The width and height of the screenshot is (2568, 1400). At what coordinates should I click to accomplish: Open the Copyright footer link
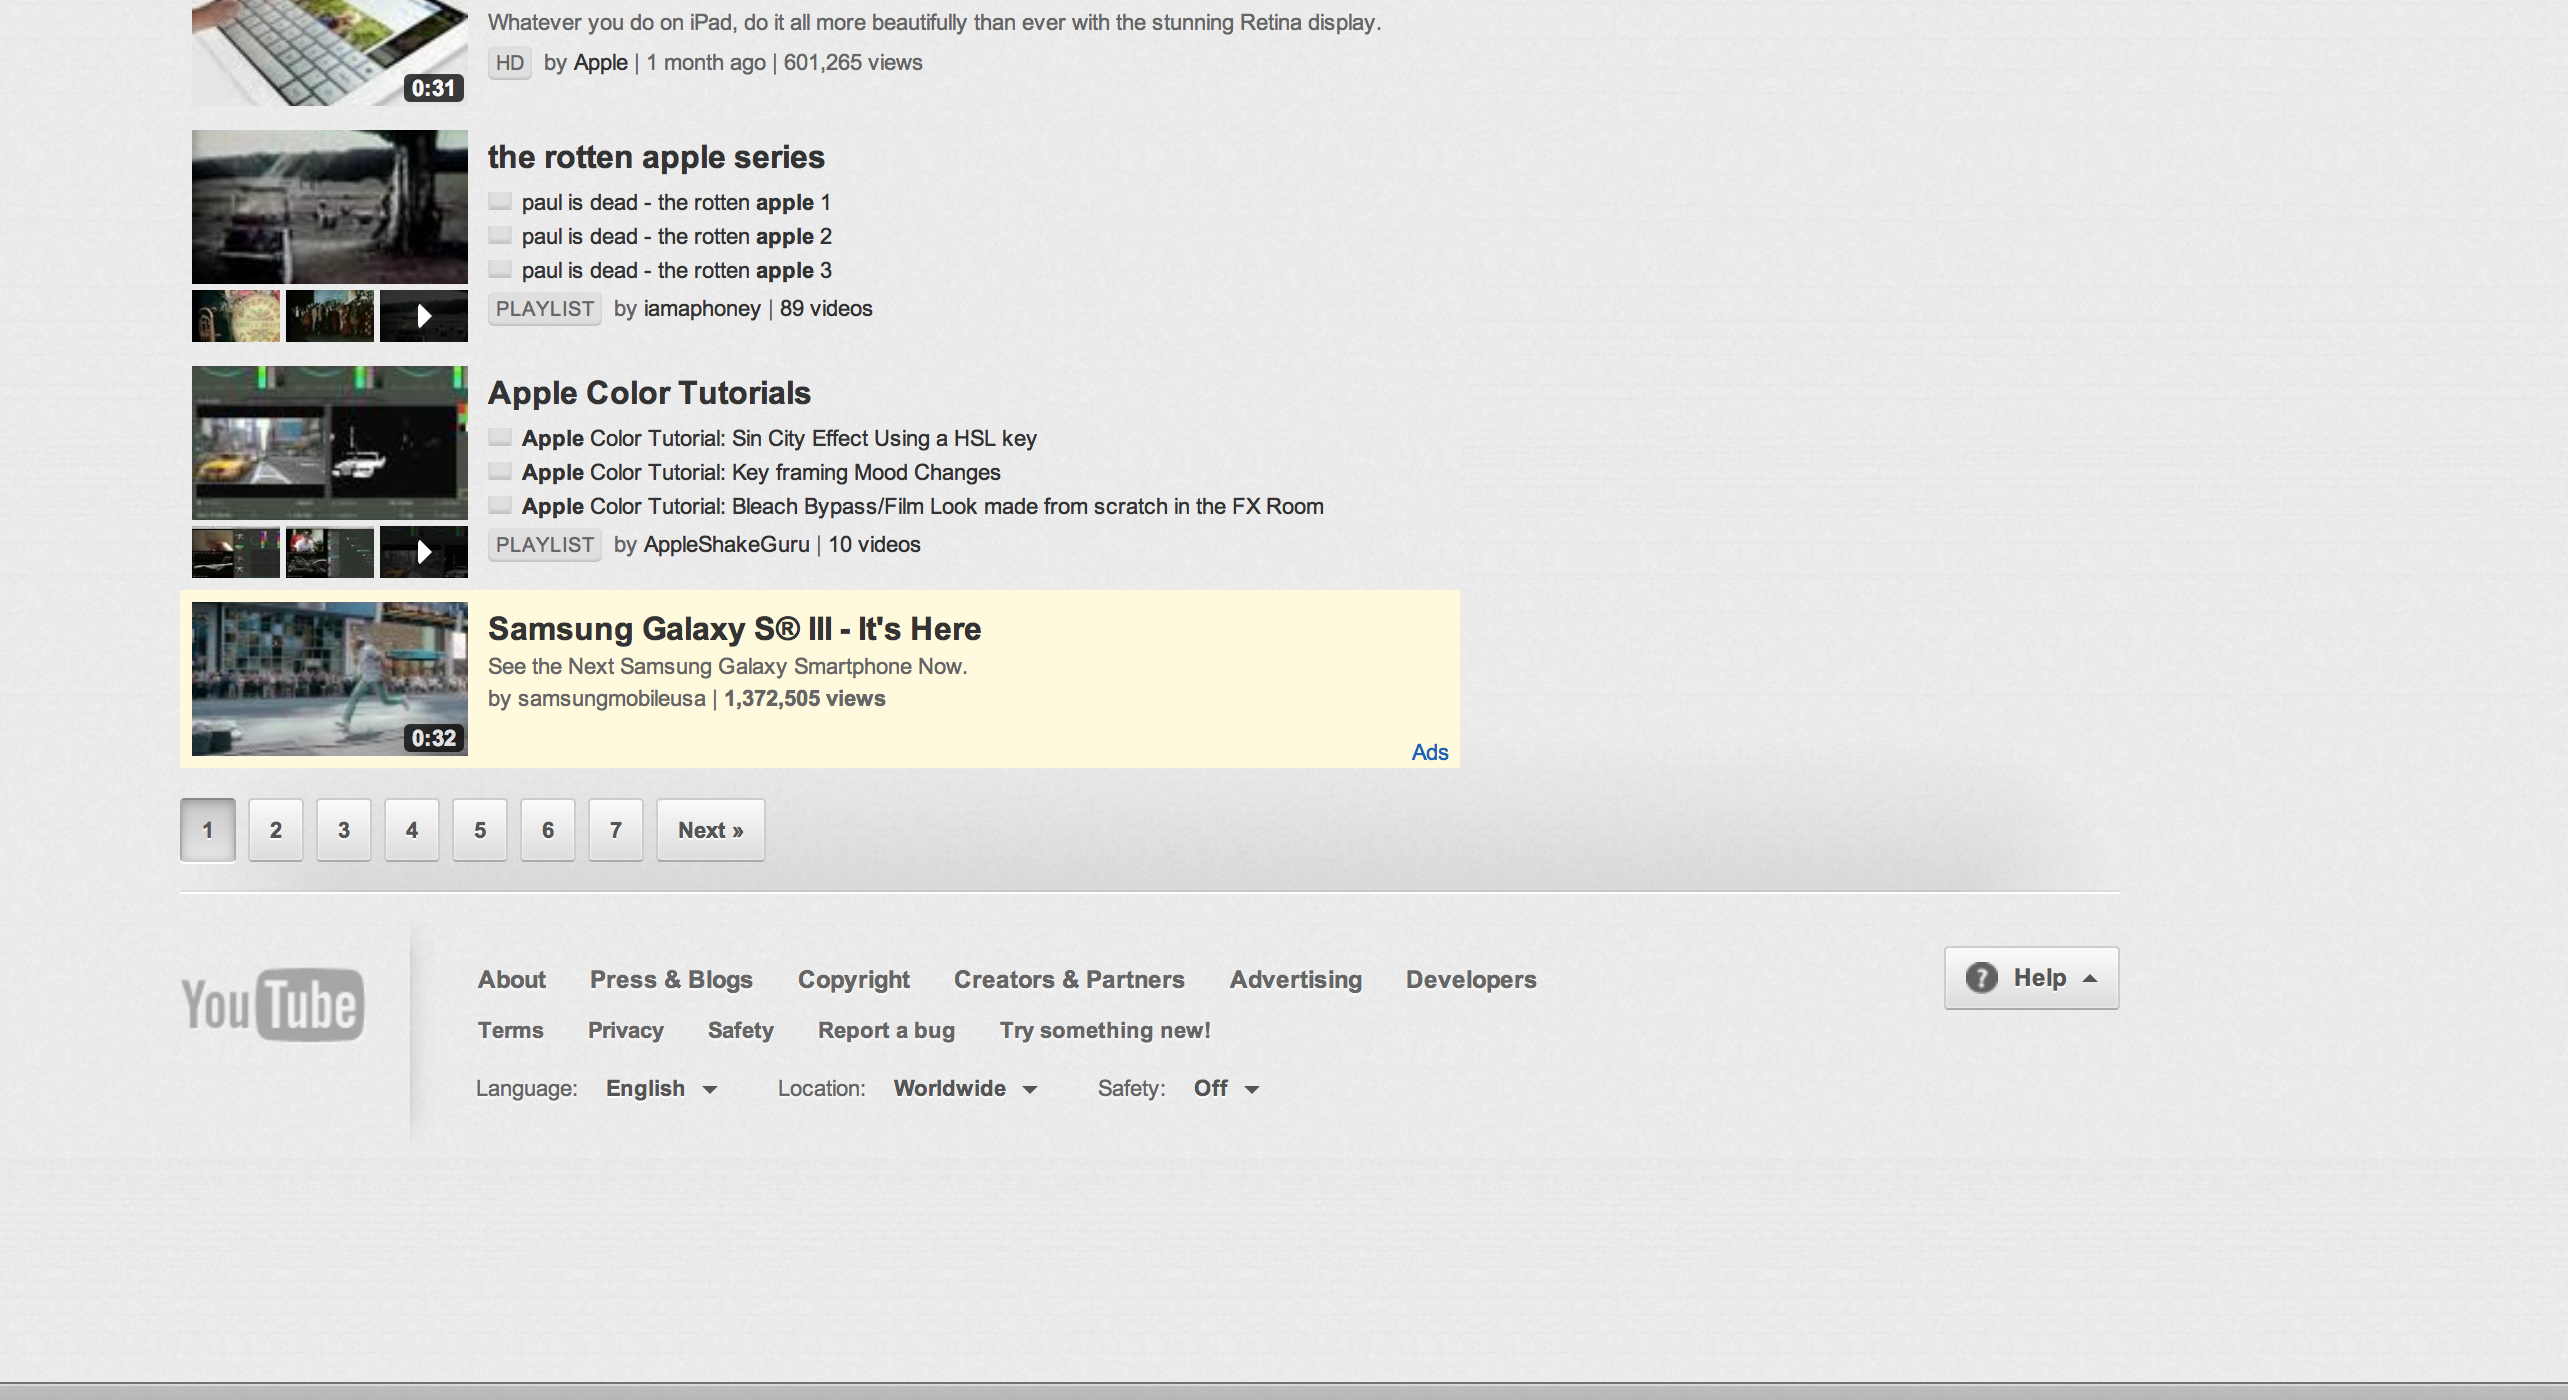(854, 979)
